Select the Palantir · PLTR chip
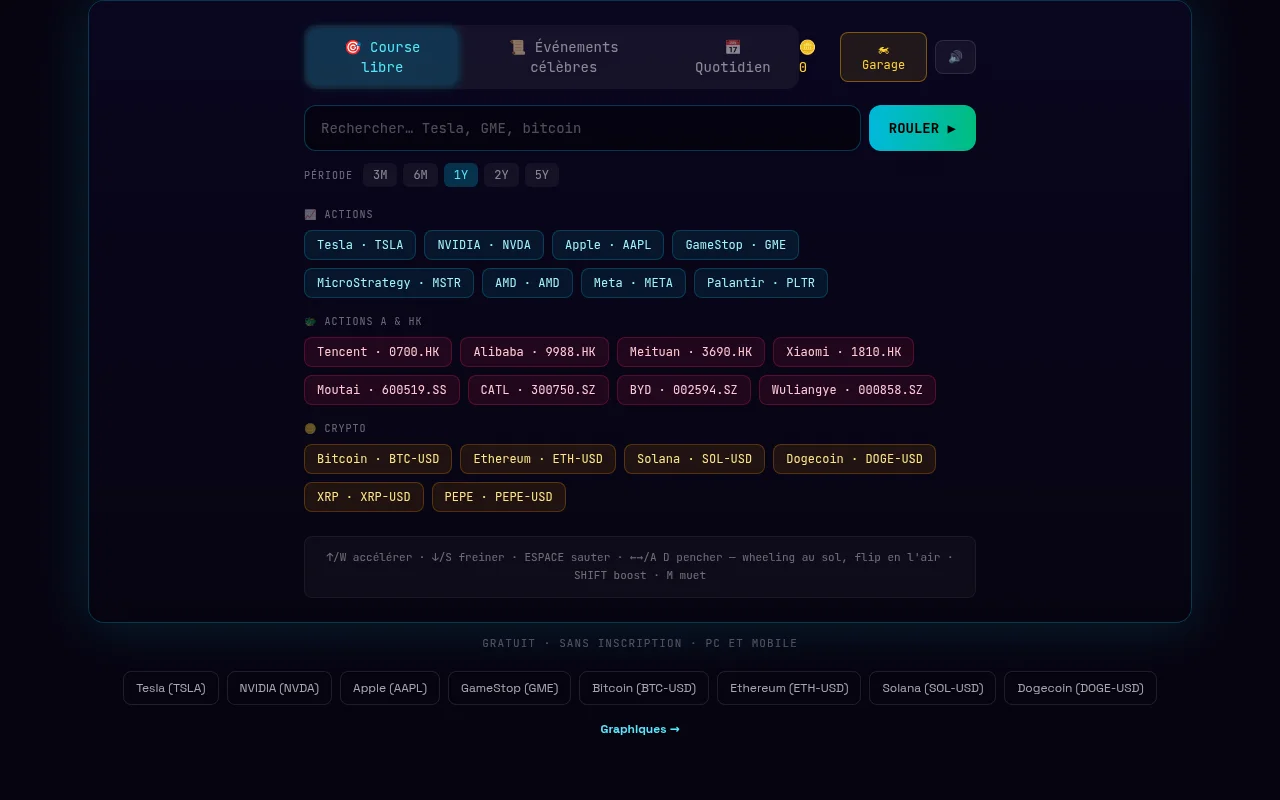Viewport: 1280px width, 800px height. click(761, 283)
